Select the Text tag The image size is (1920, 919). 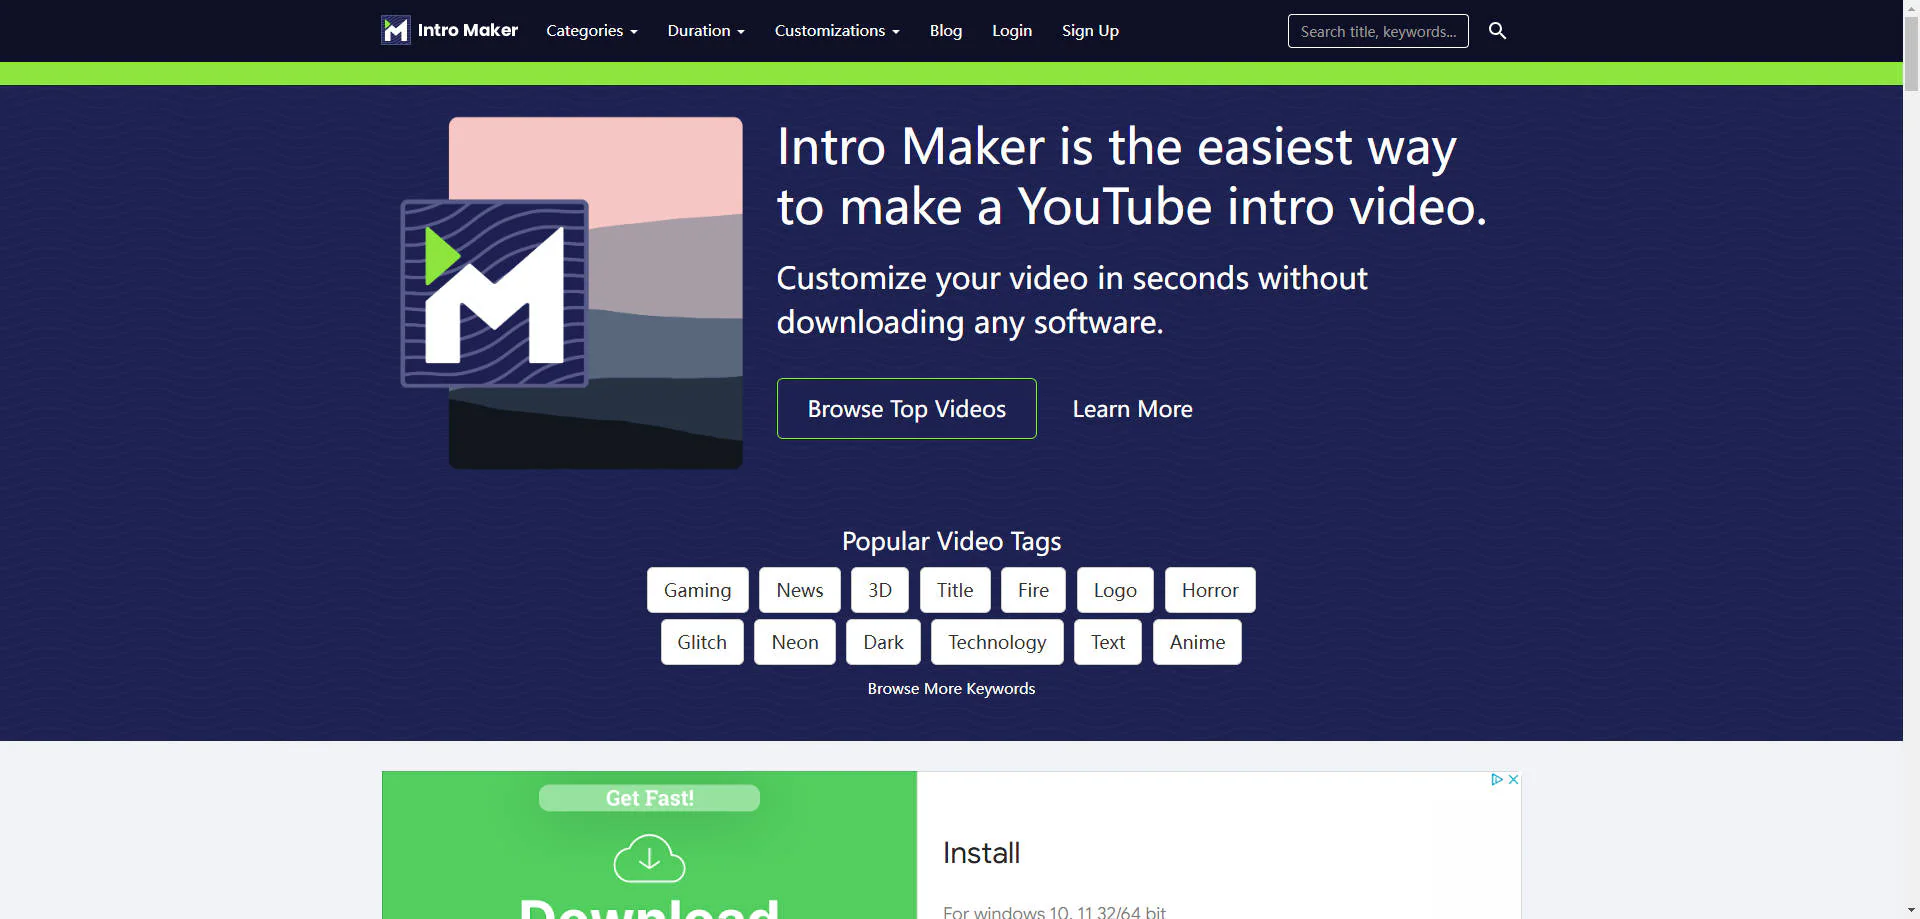coord(1108,642)
